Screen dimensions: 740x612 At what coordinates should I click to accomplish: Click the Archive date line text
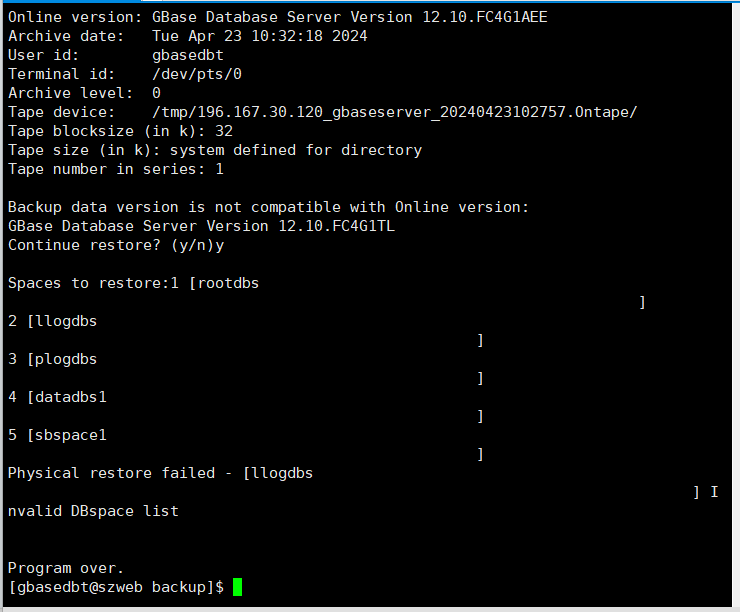pyautogui.click(x=187, y=36)
